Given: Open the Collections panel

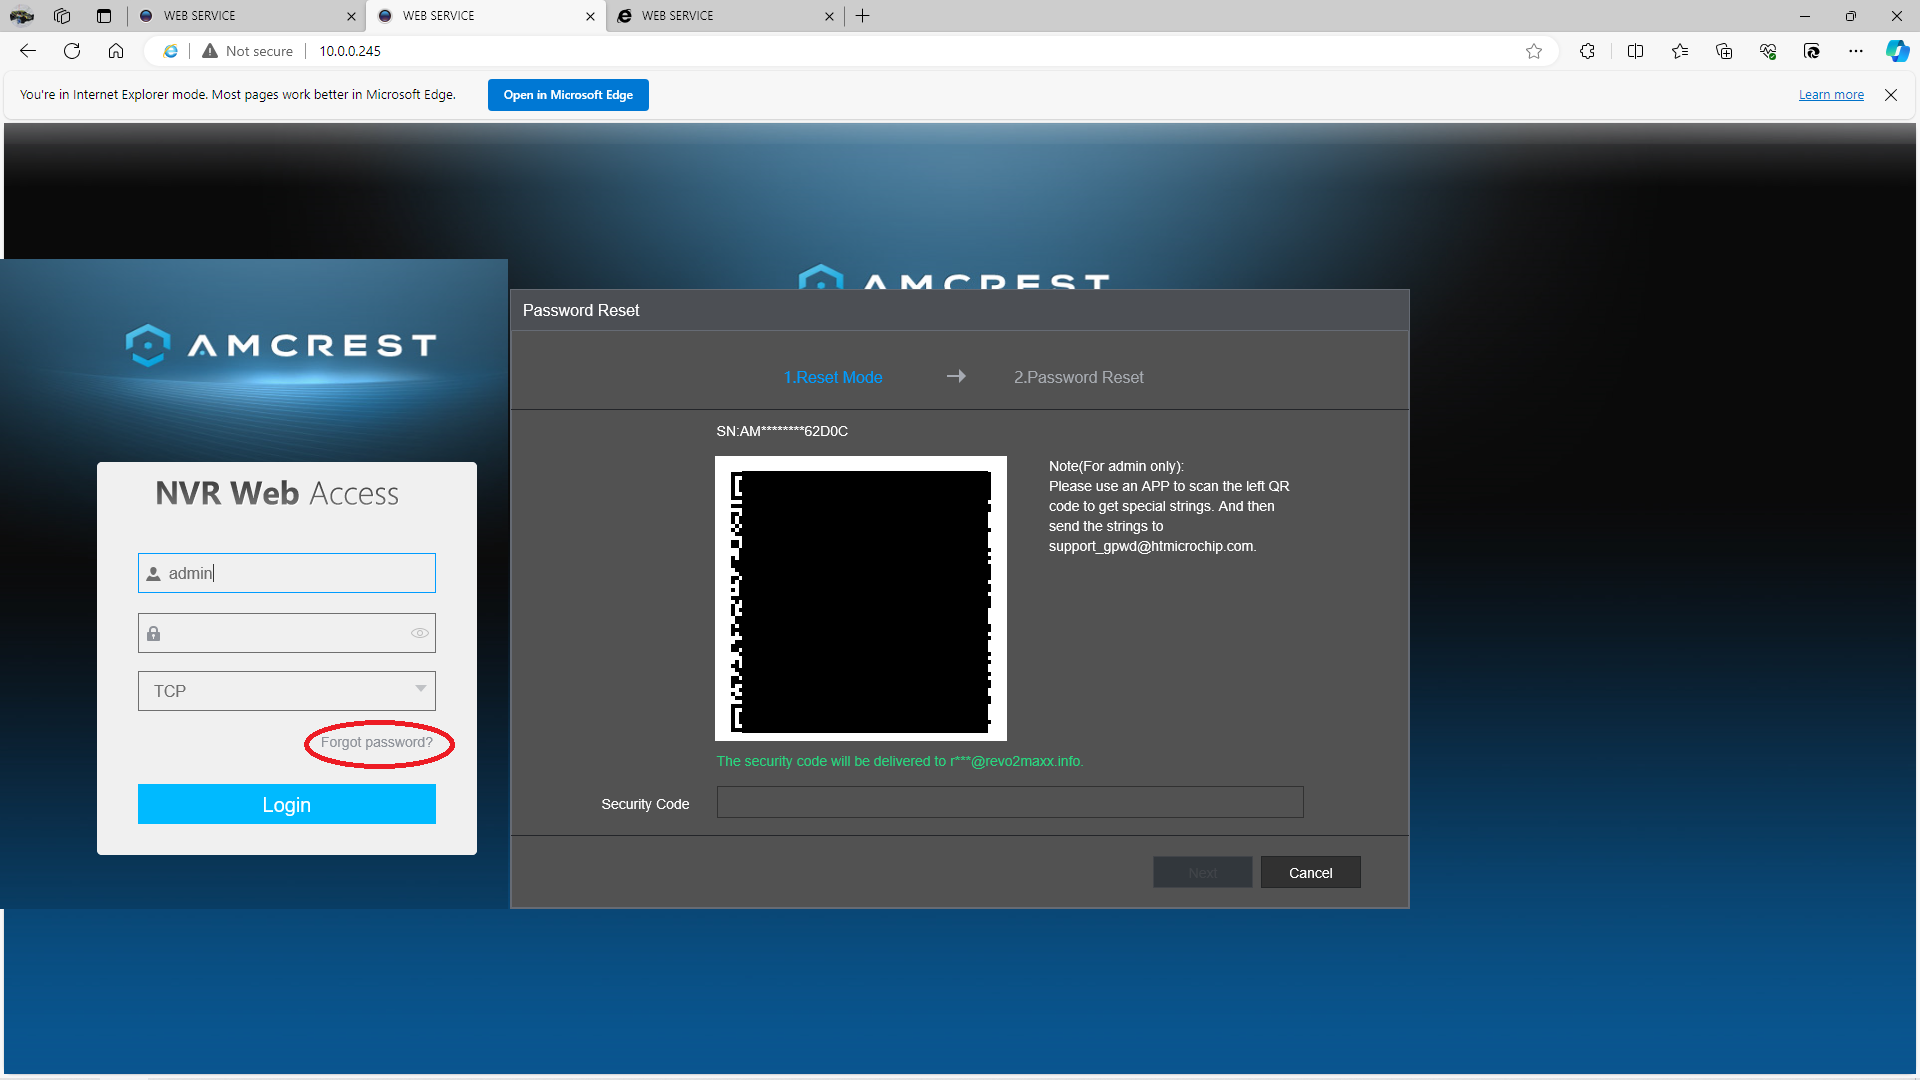Looking at the screenshot, I should pyautogui.click(x=1724, y=51).
